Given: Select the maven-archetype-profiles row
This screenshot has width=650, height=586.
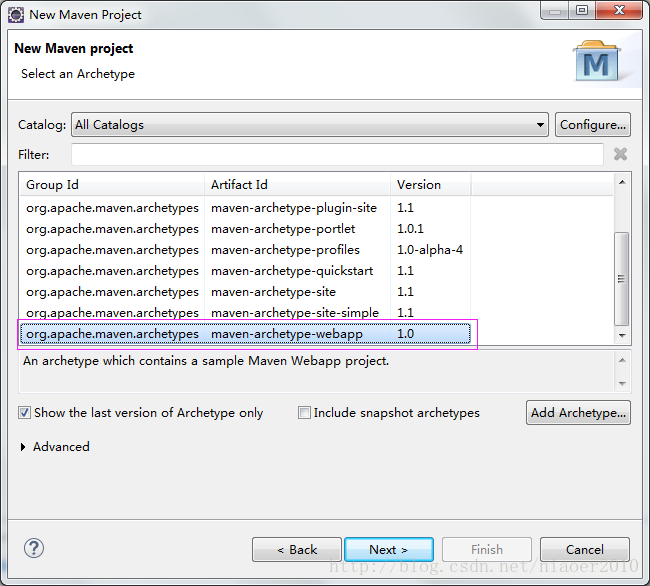Looking at the screenshot, I should click(x=245, y=250).
